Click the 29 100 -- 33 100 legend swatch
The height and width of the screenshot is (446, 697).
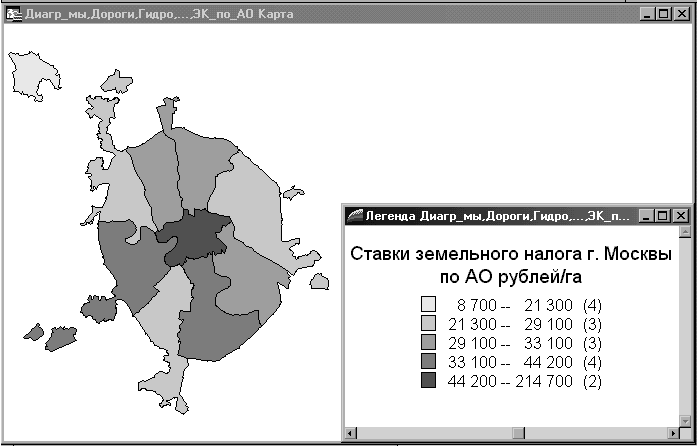429,342
